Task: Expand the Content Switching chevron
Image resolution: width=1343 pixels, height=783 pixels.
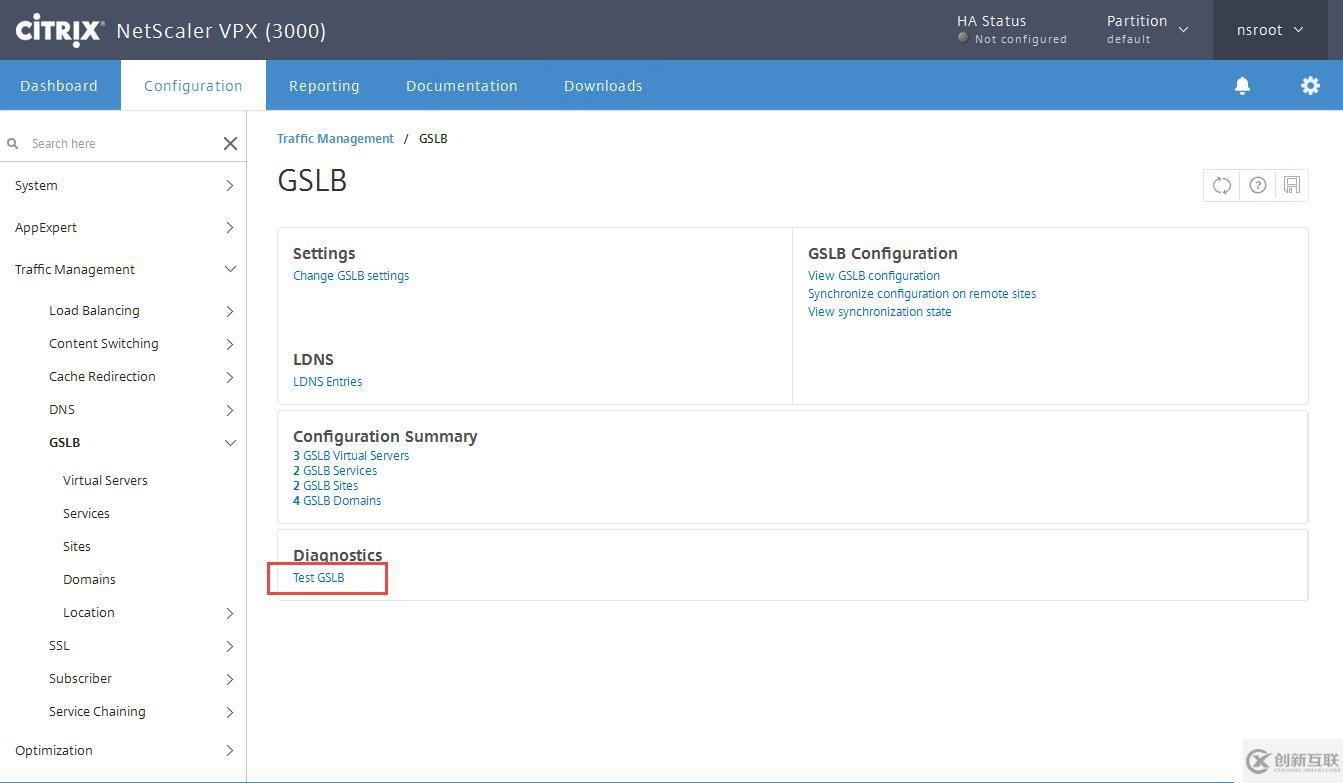Action: [229, 344]
